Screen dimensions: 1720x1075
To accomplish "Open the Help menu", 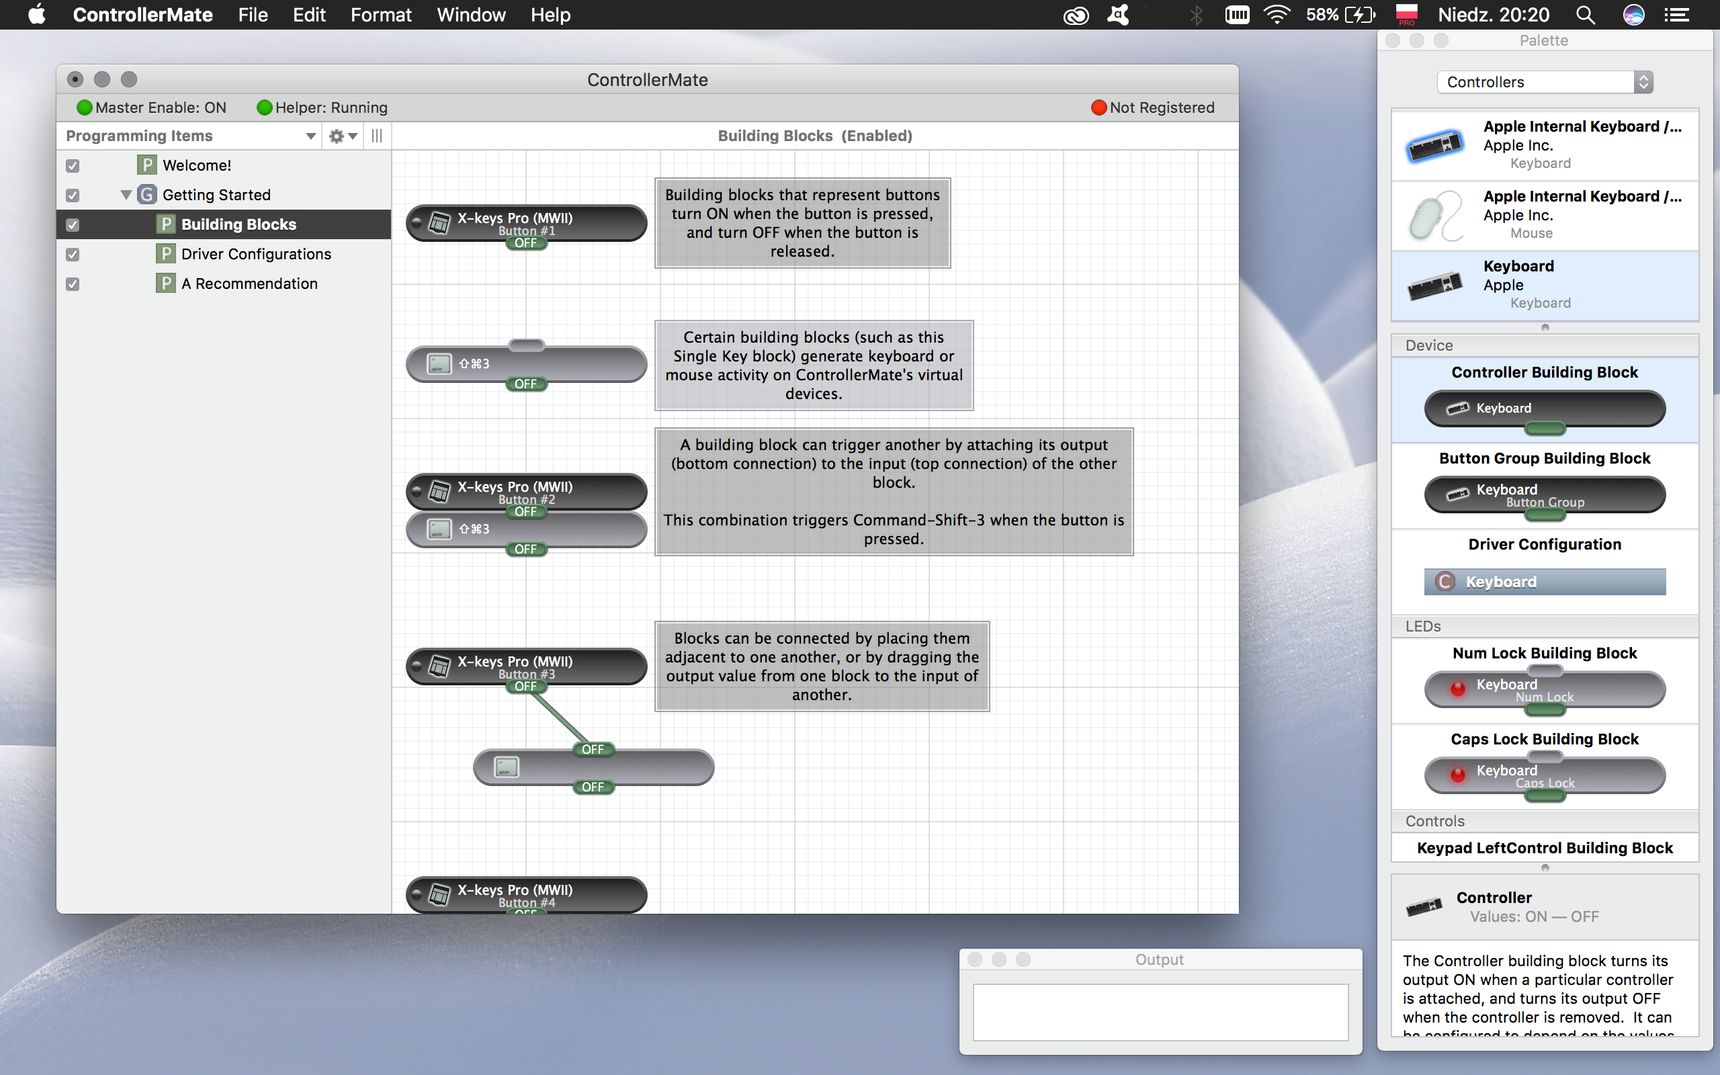I will click(x=550, y=15).
